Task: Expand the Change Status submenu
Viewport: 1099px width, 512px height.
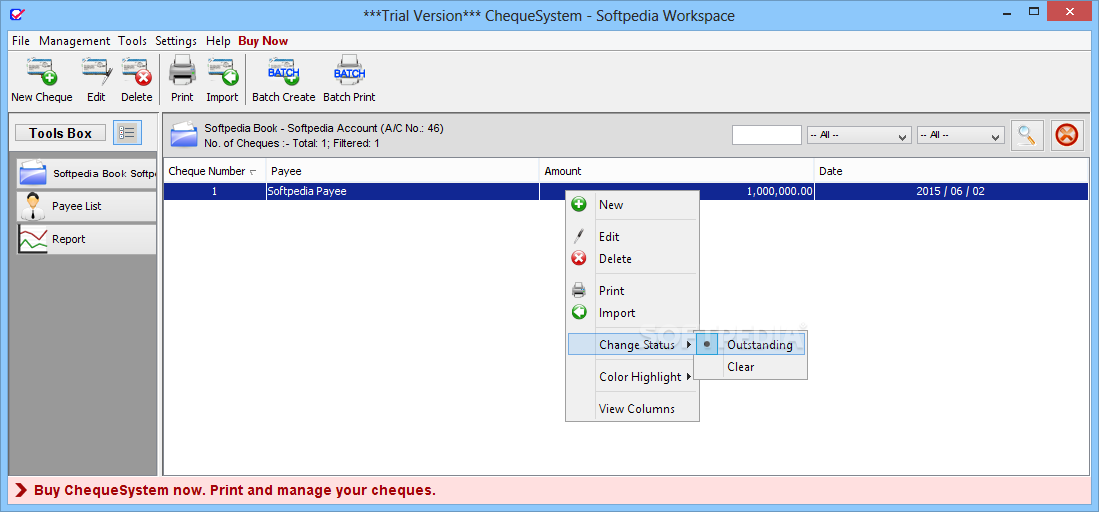Action: [x=632, y=344]
